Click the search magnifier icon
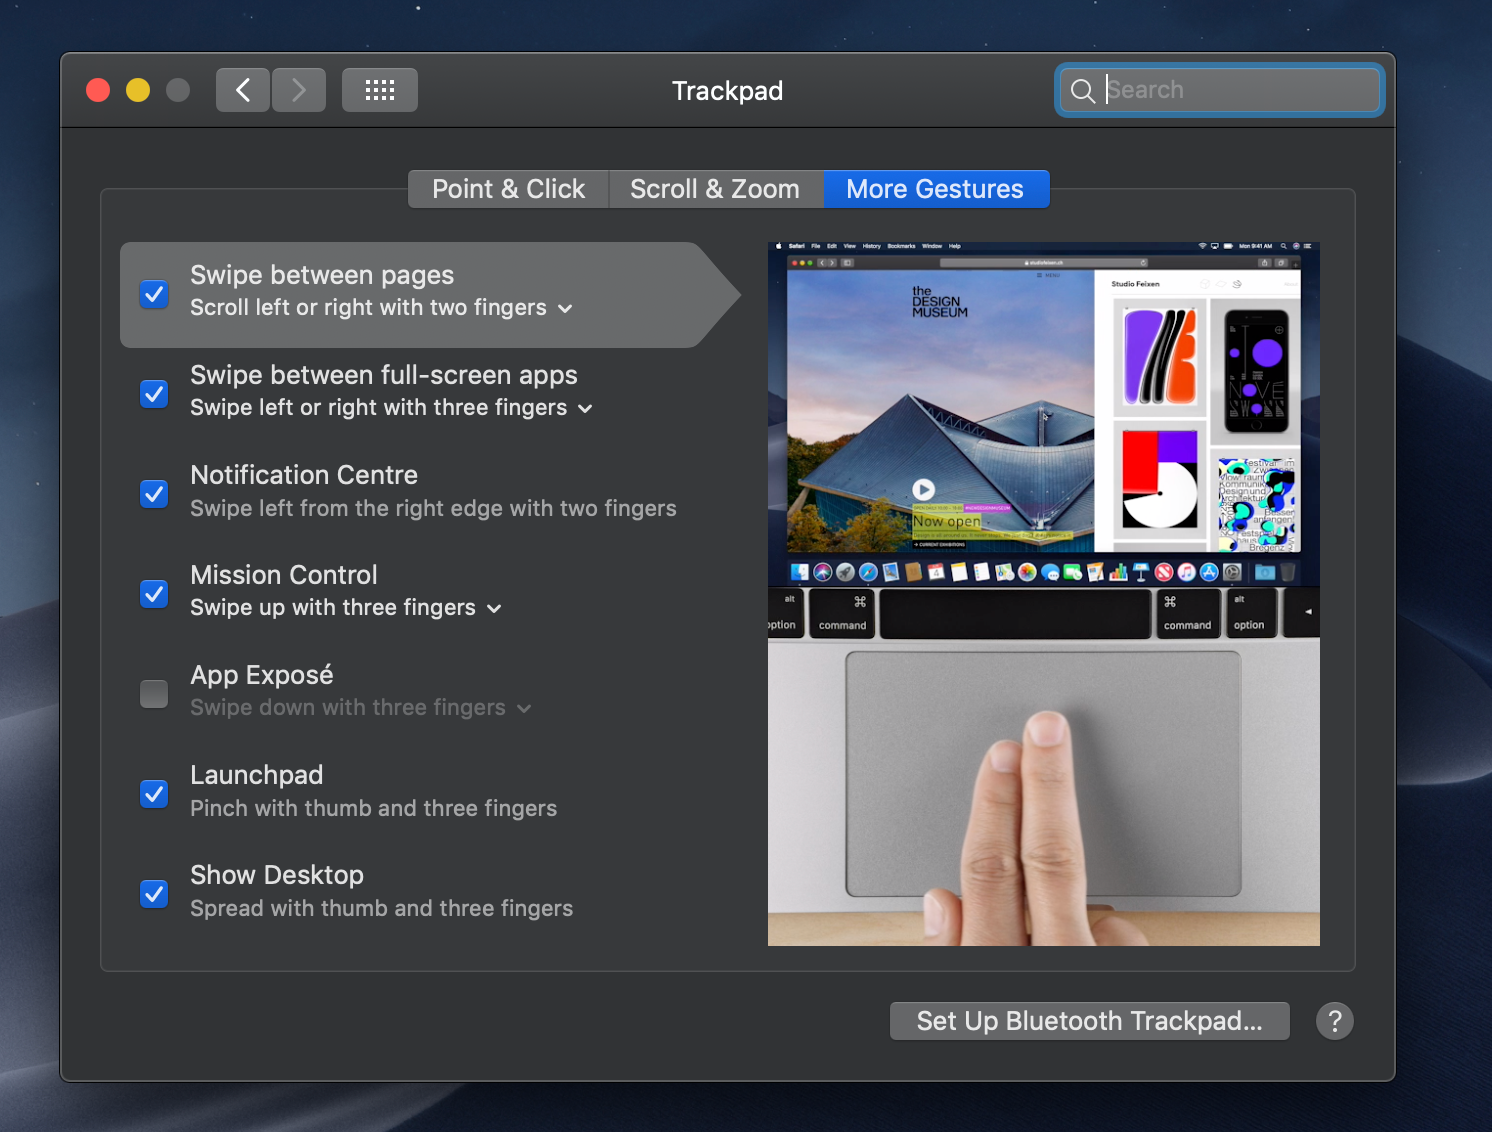 point(1082,91)
